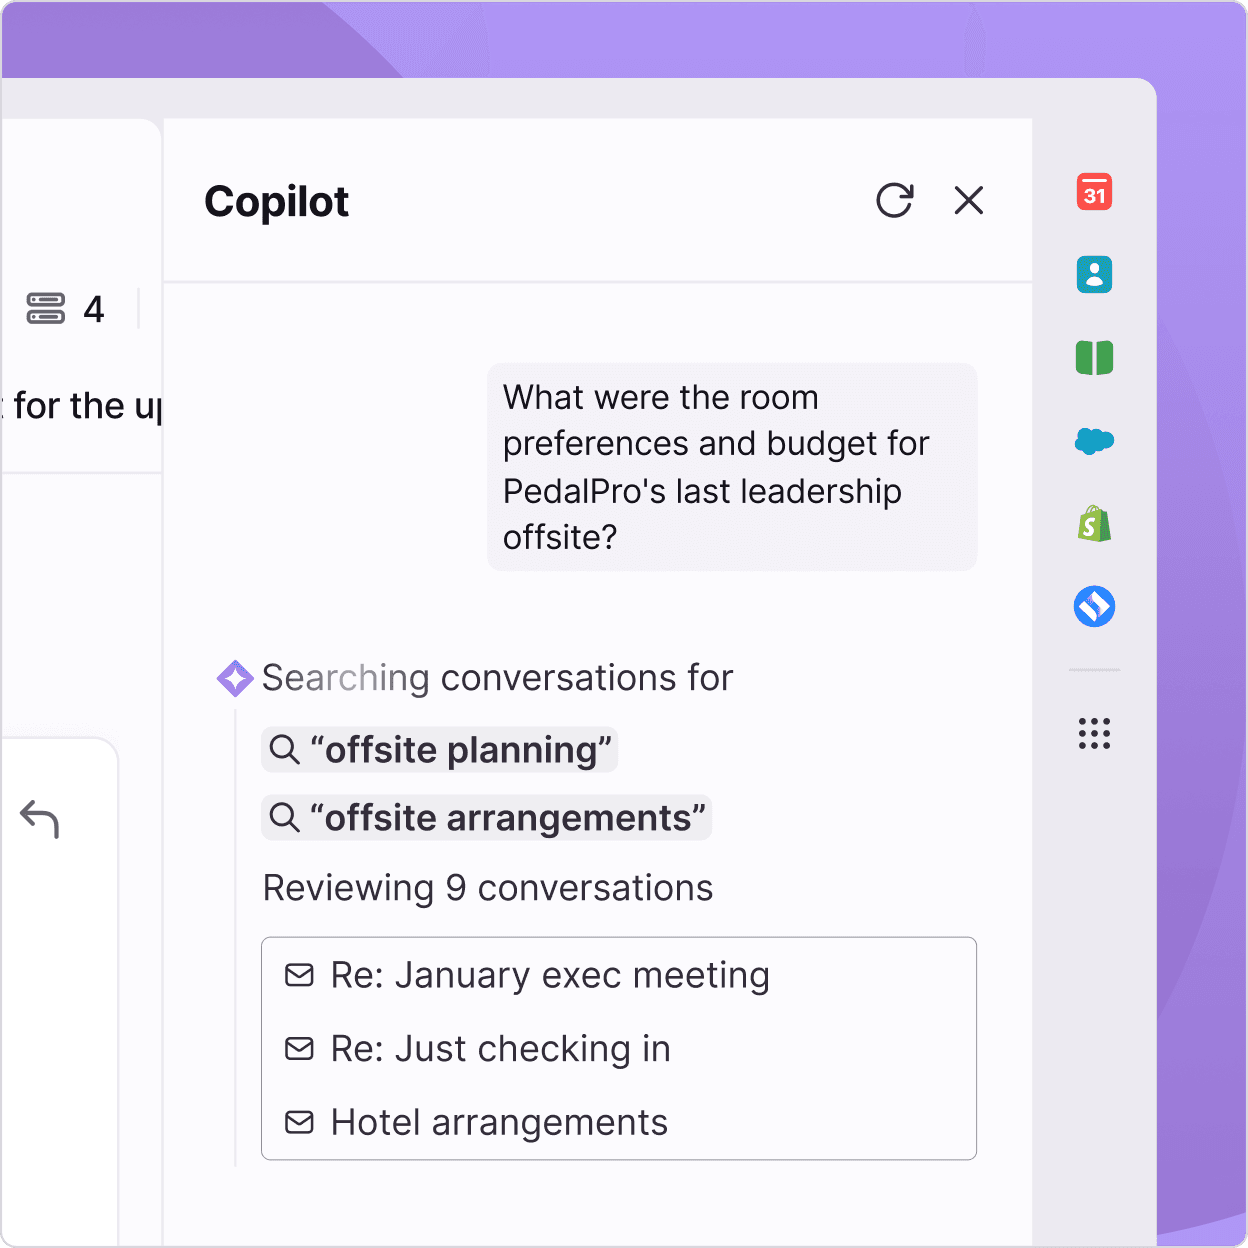1248x1248 pixels.
Task: Click the user question message bubble
Action: click(732, 467)
